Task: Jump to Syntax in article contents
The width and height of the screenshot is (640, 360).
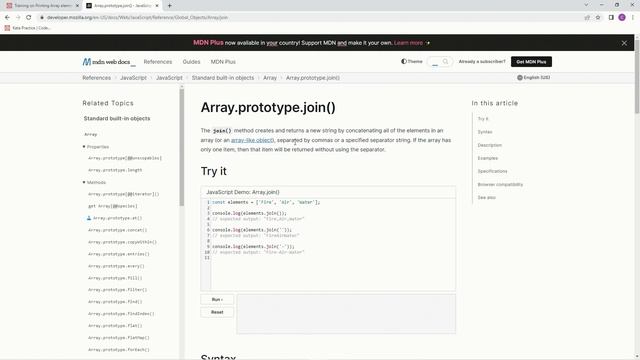Action: (x=485, y=132)
